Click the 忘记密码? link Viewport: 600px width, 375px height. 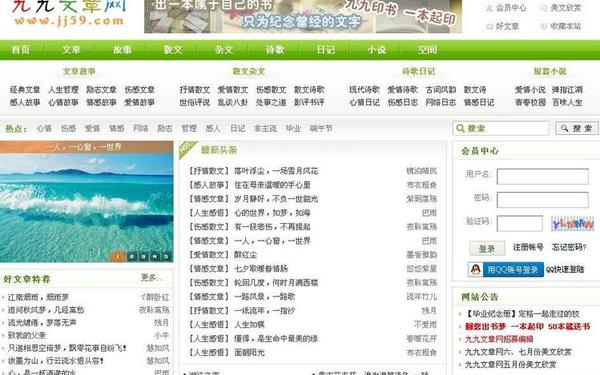click(x=569, y=247)
